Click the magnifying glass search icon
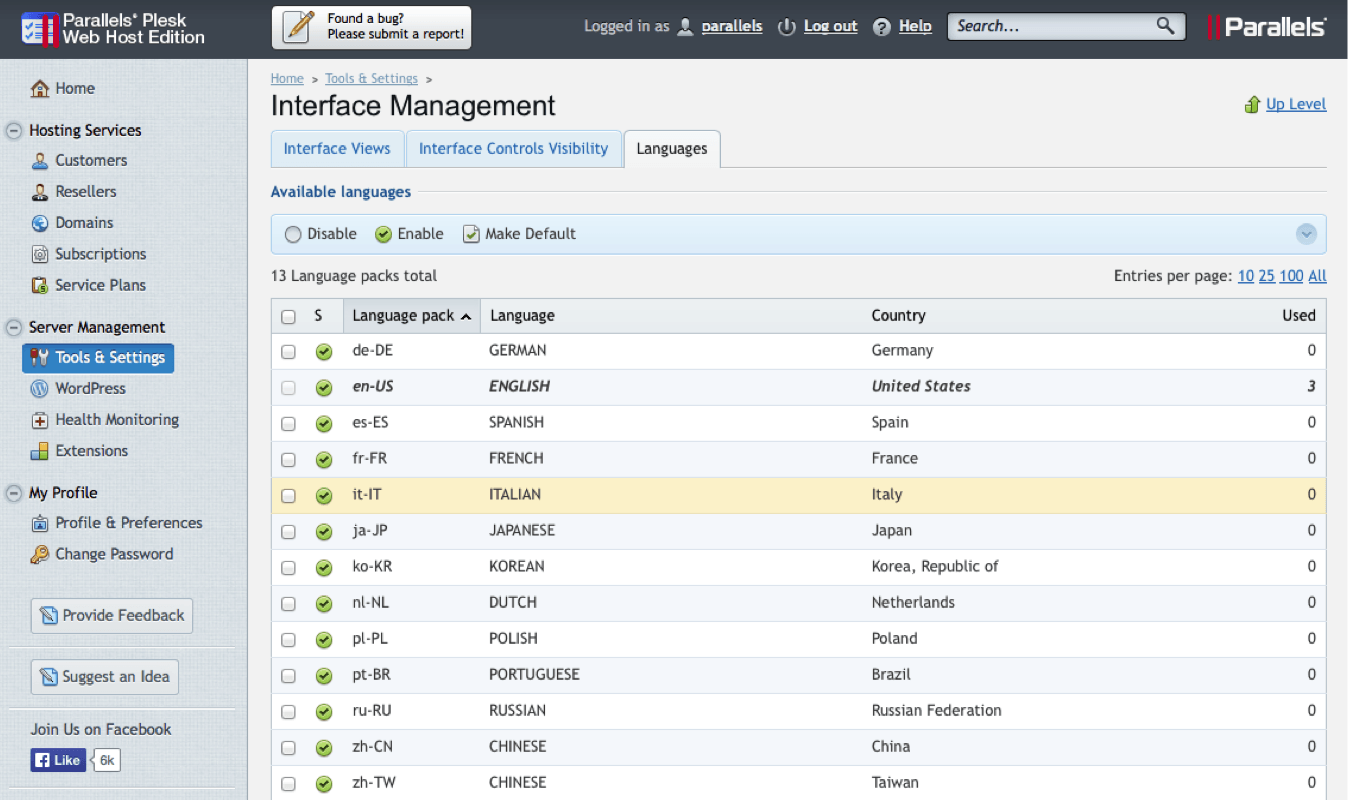Image resolution: width=1348 pixels, height=800 pixels. coord(1166,26)
